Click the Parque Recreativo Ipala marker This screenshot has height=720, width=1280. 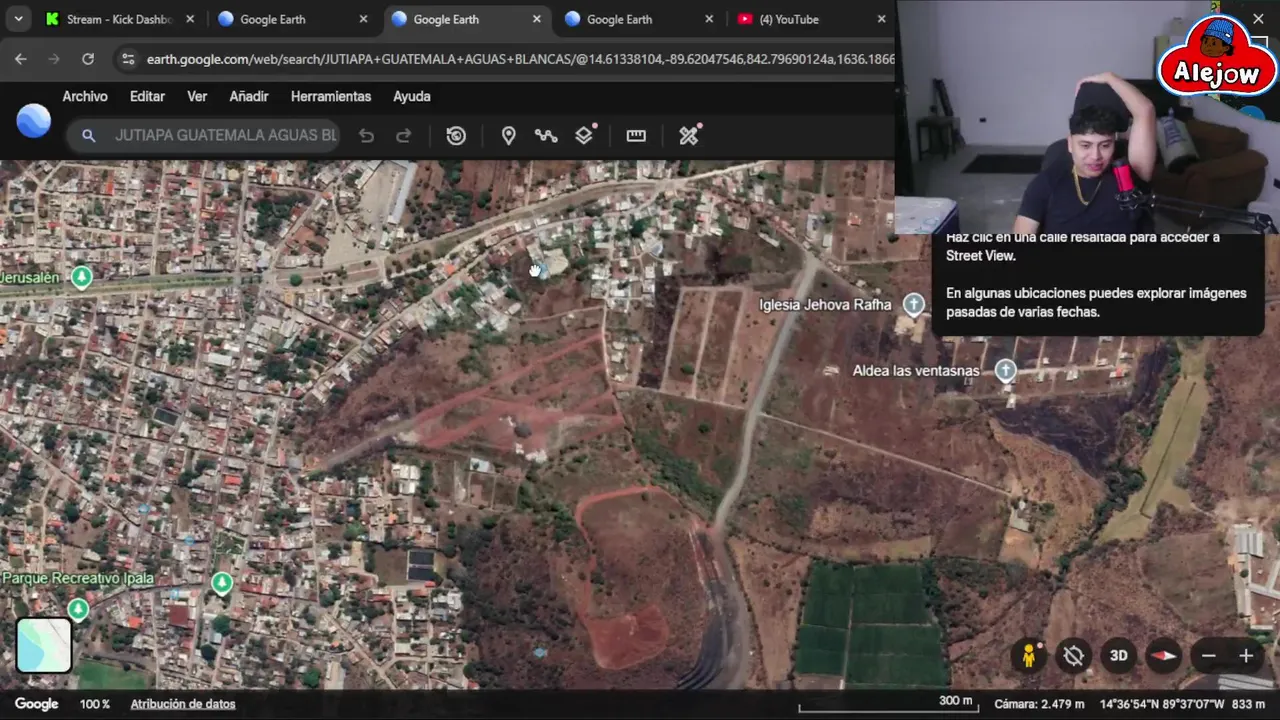tap(222, 582)
